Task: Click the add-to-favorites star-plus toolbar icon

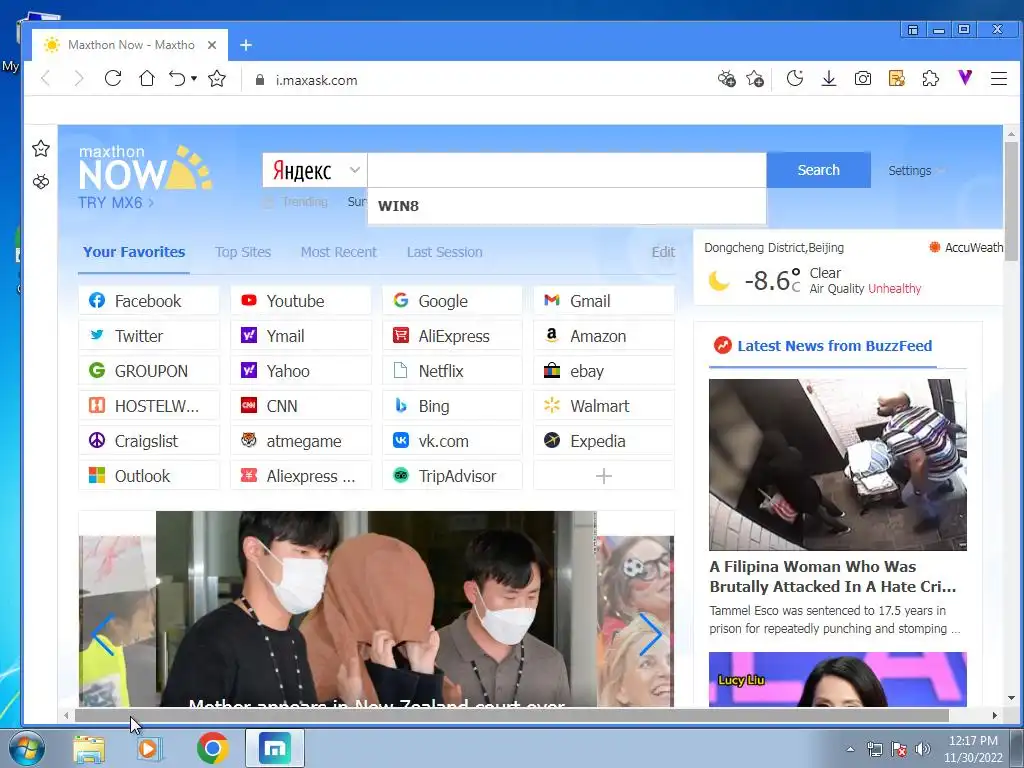Action: coord(755,79)
